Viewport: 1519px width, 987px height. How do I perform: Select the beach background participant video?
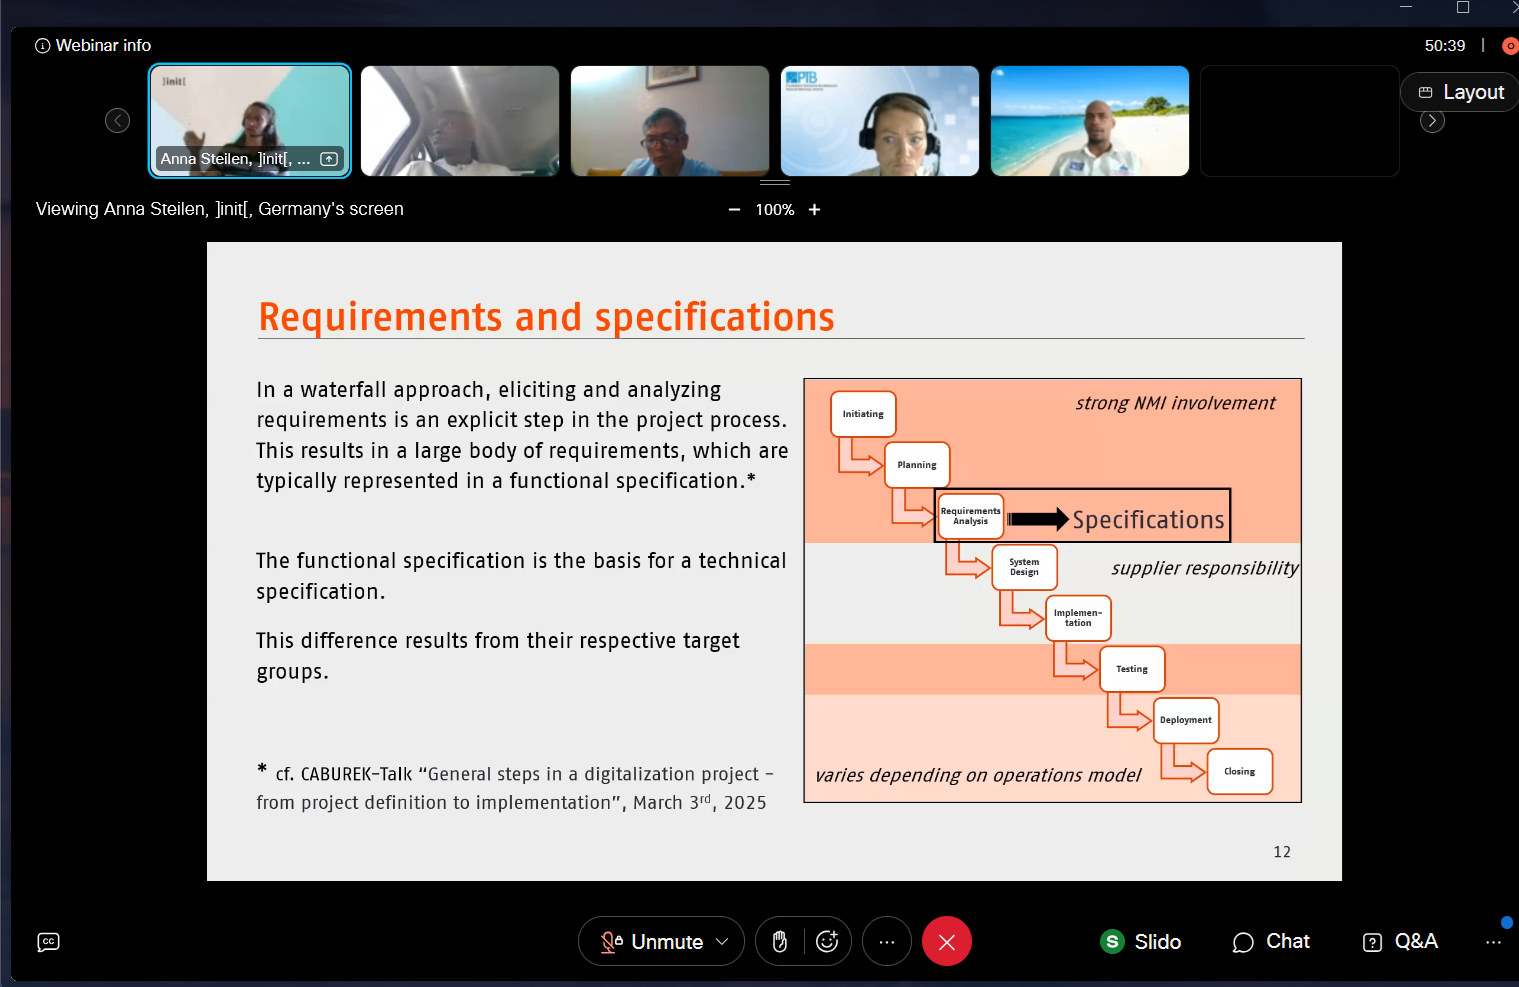(1089, 120)
